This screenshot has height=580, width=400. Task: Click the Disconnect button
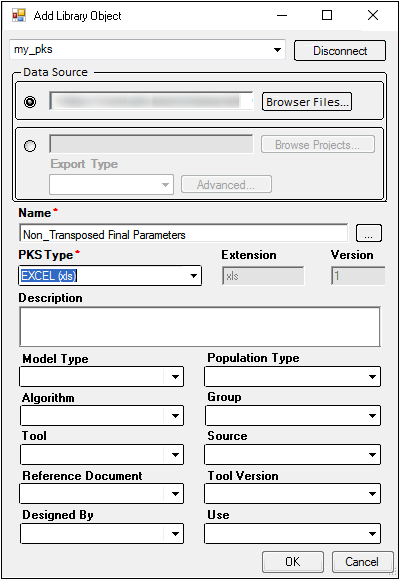pyautogui.click(x=340, y=51)
